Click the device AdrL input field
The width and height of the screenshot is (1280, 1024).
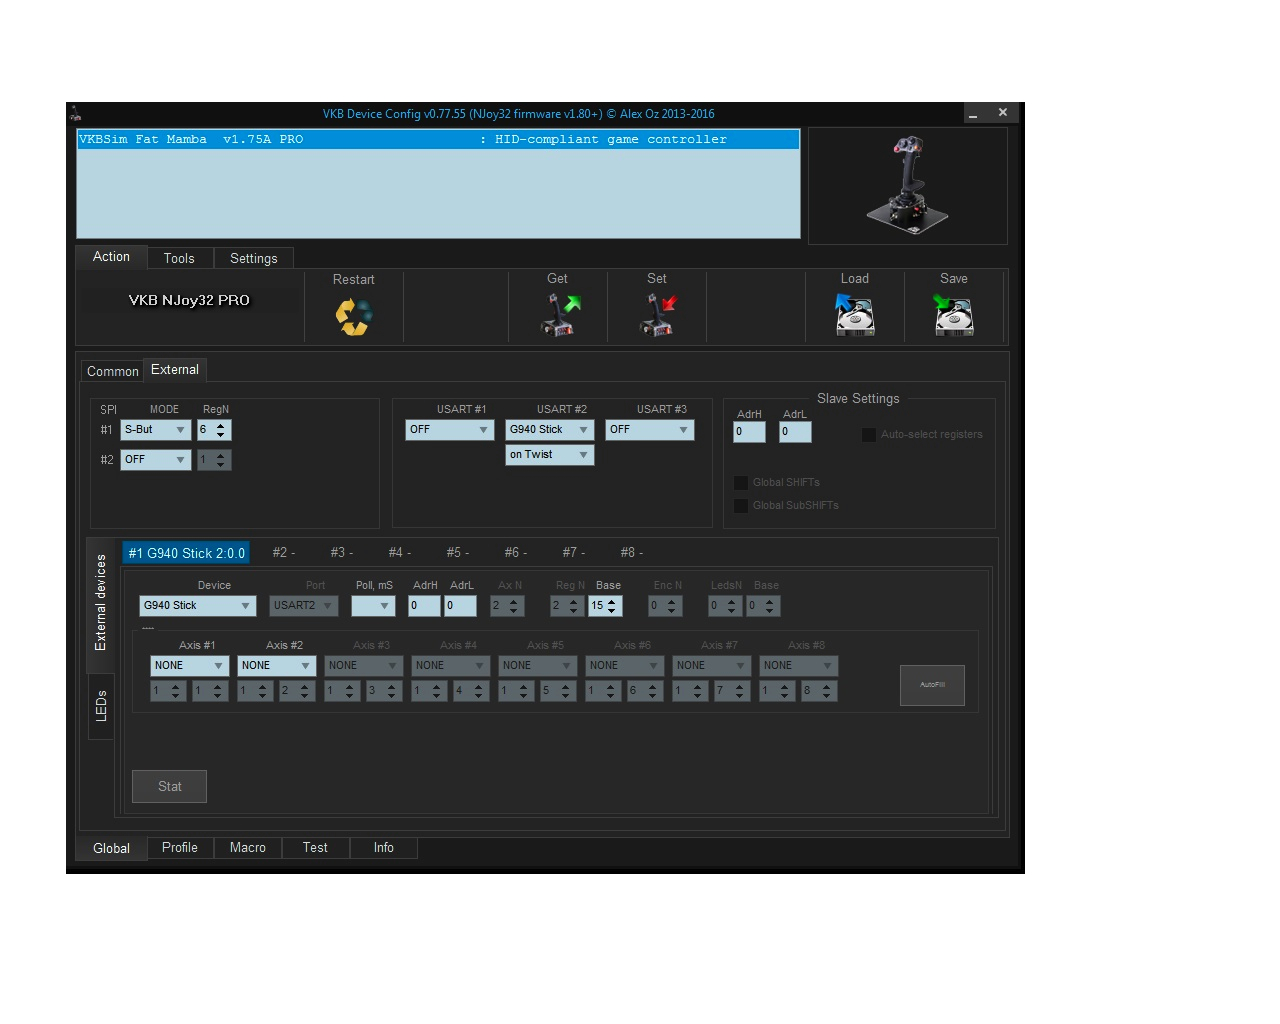coord(460,606)
